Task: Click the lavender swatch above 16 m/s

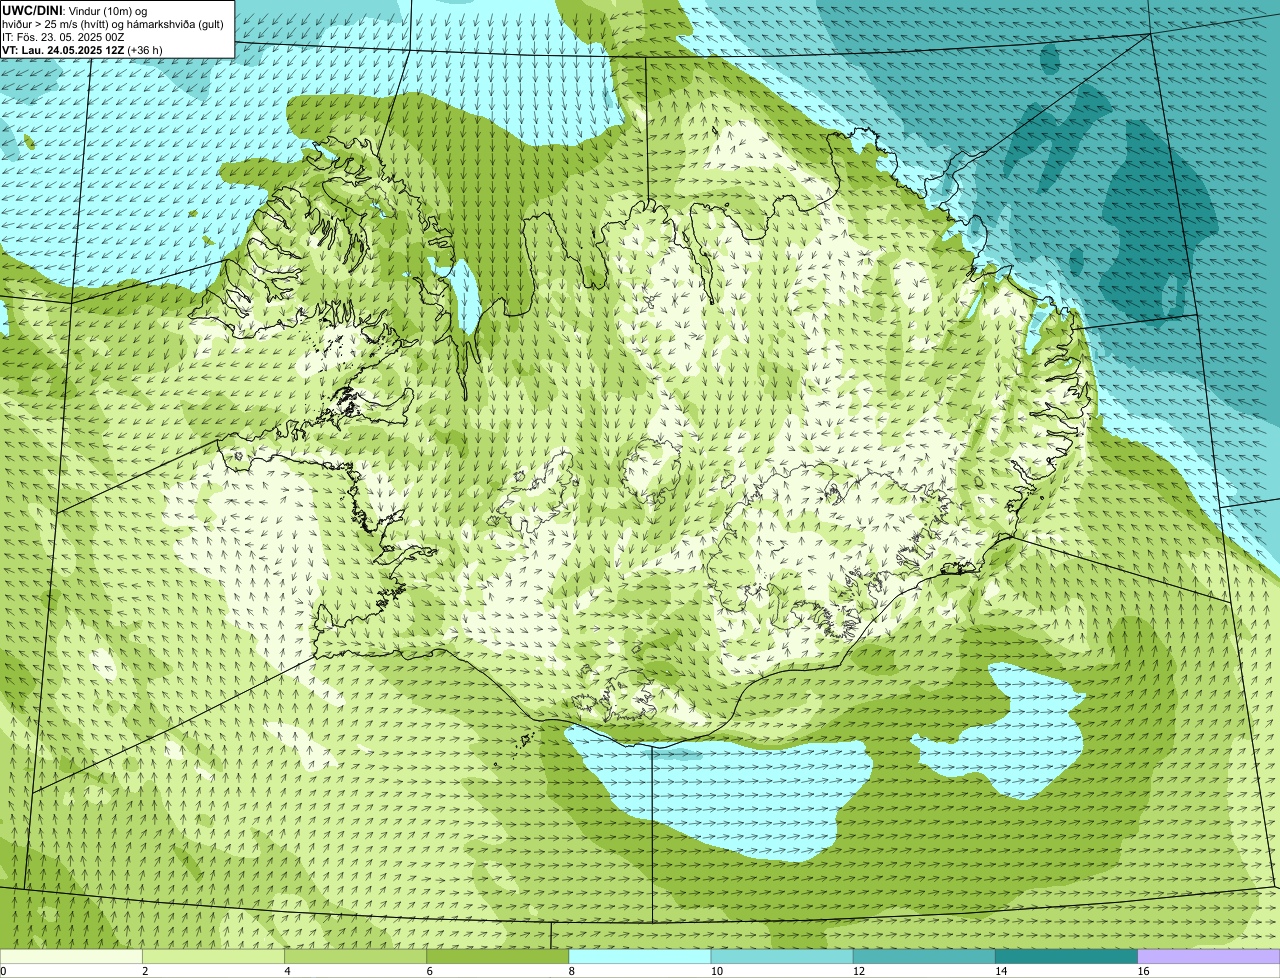Action: (x=1208, y=957)
